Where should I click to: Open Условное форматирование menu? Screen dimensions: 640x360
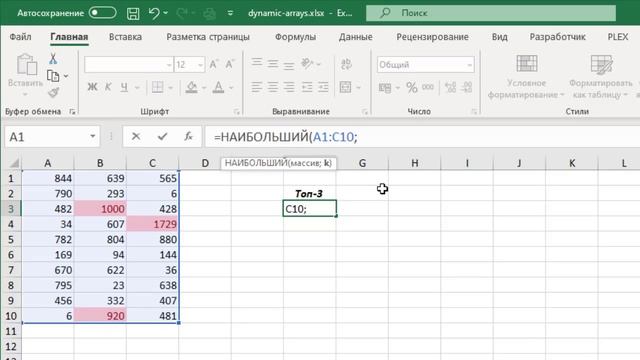526,77
